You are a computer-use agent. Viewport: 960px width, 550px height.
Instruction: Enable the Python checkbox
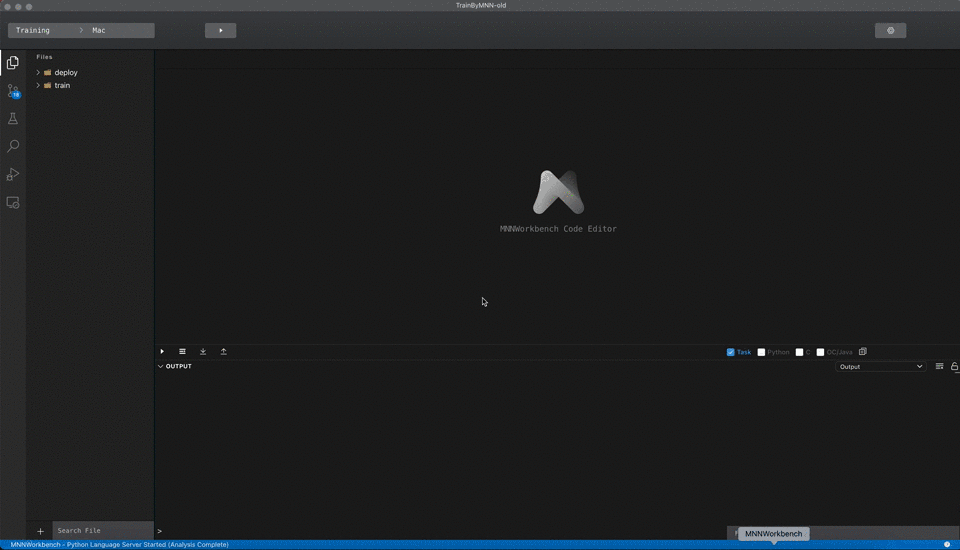point(761,352)
